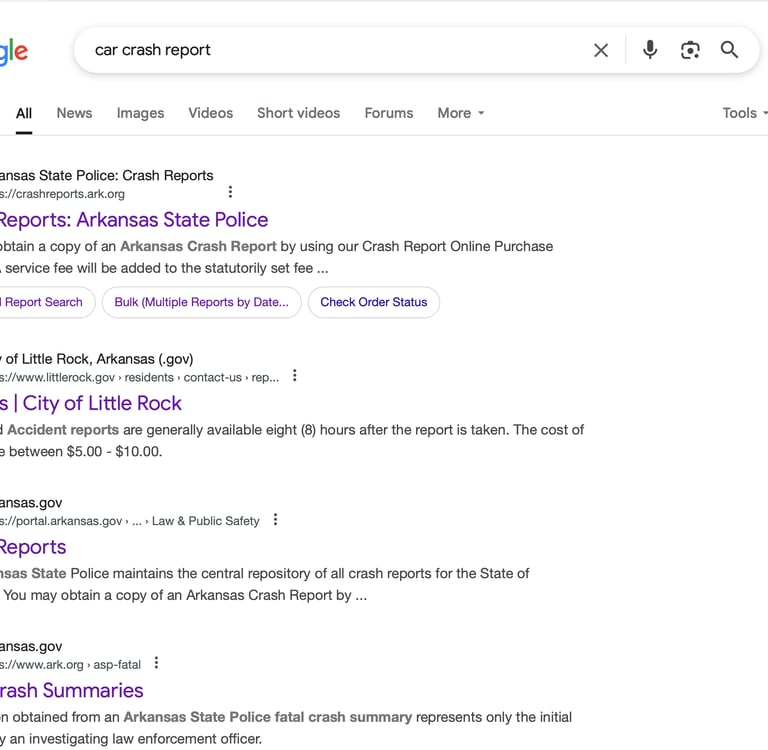Submit search with the magnifying glass icon
768x750 pixels.
729,49
